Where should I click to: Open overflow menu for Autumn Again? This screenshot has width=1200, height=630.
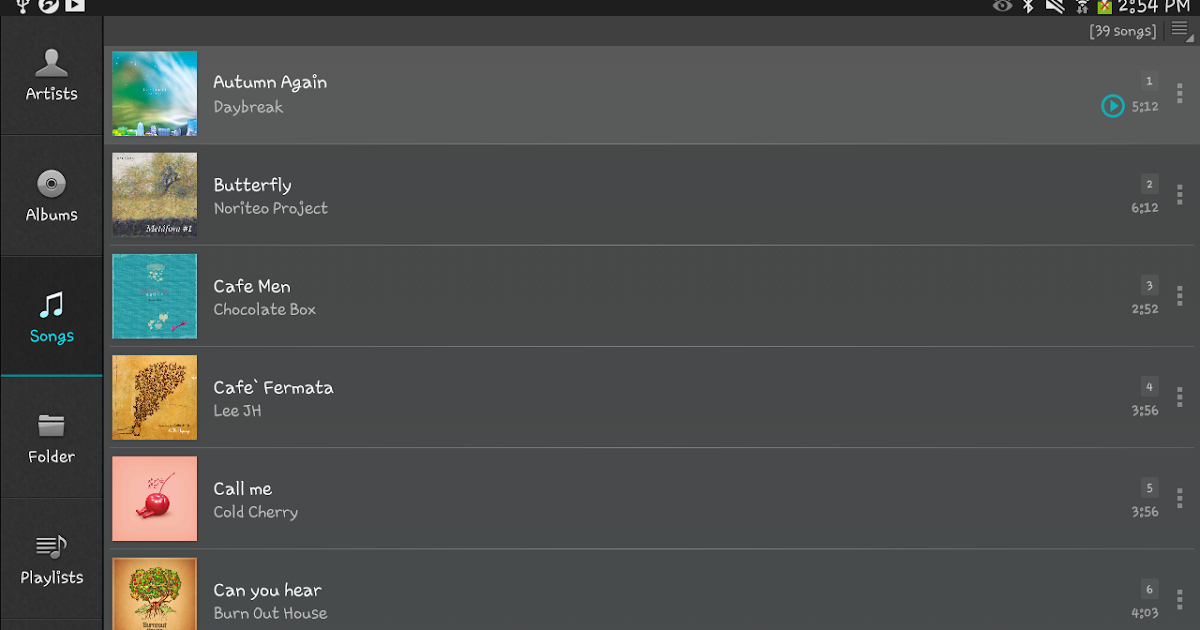1180,93
